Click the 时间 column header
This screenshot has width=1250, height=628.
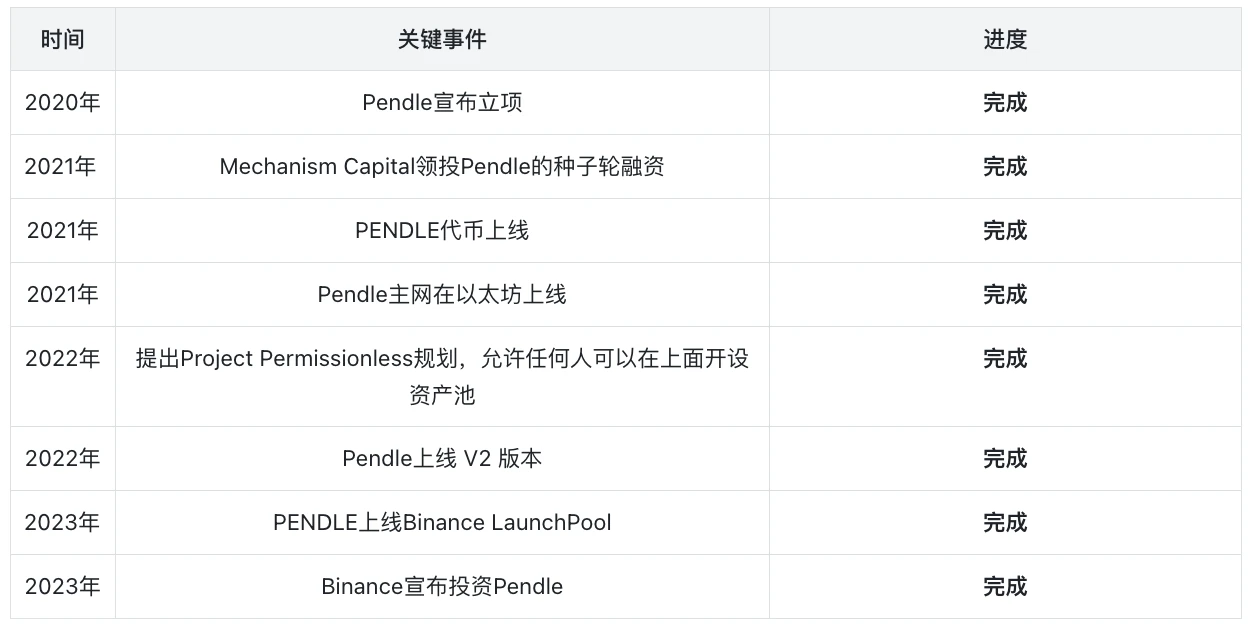point(62,39)
